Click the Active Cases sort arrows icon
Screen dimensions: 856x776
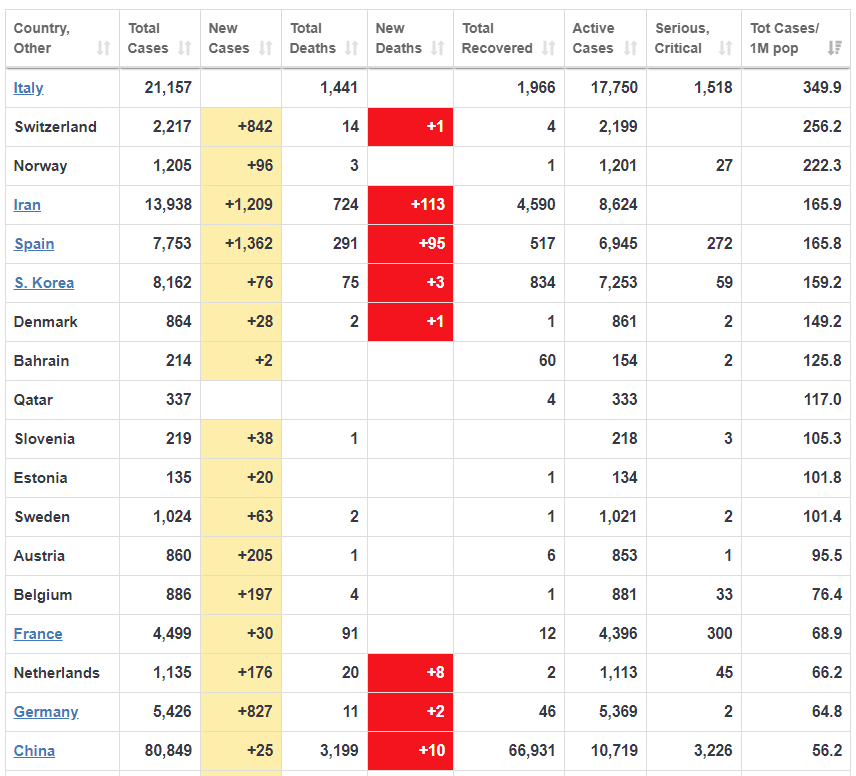[x=631, y=48]
